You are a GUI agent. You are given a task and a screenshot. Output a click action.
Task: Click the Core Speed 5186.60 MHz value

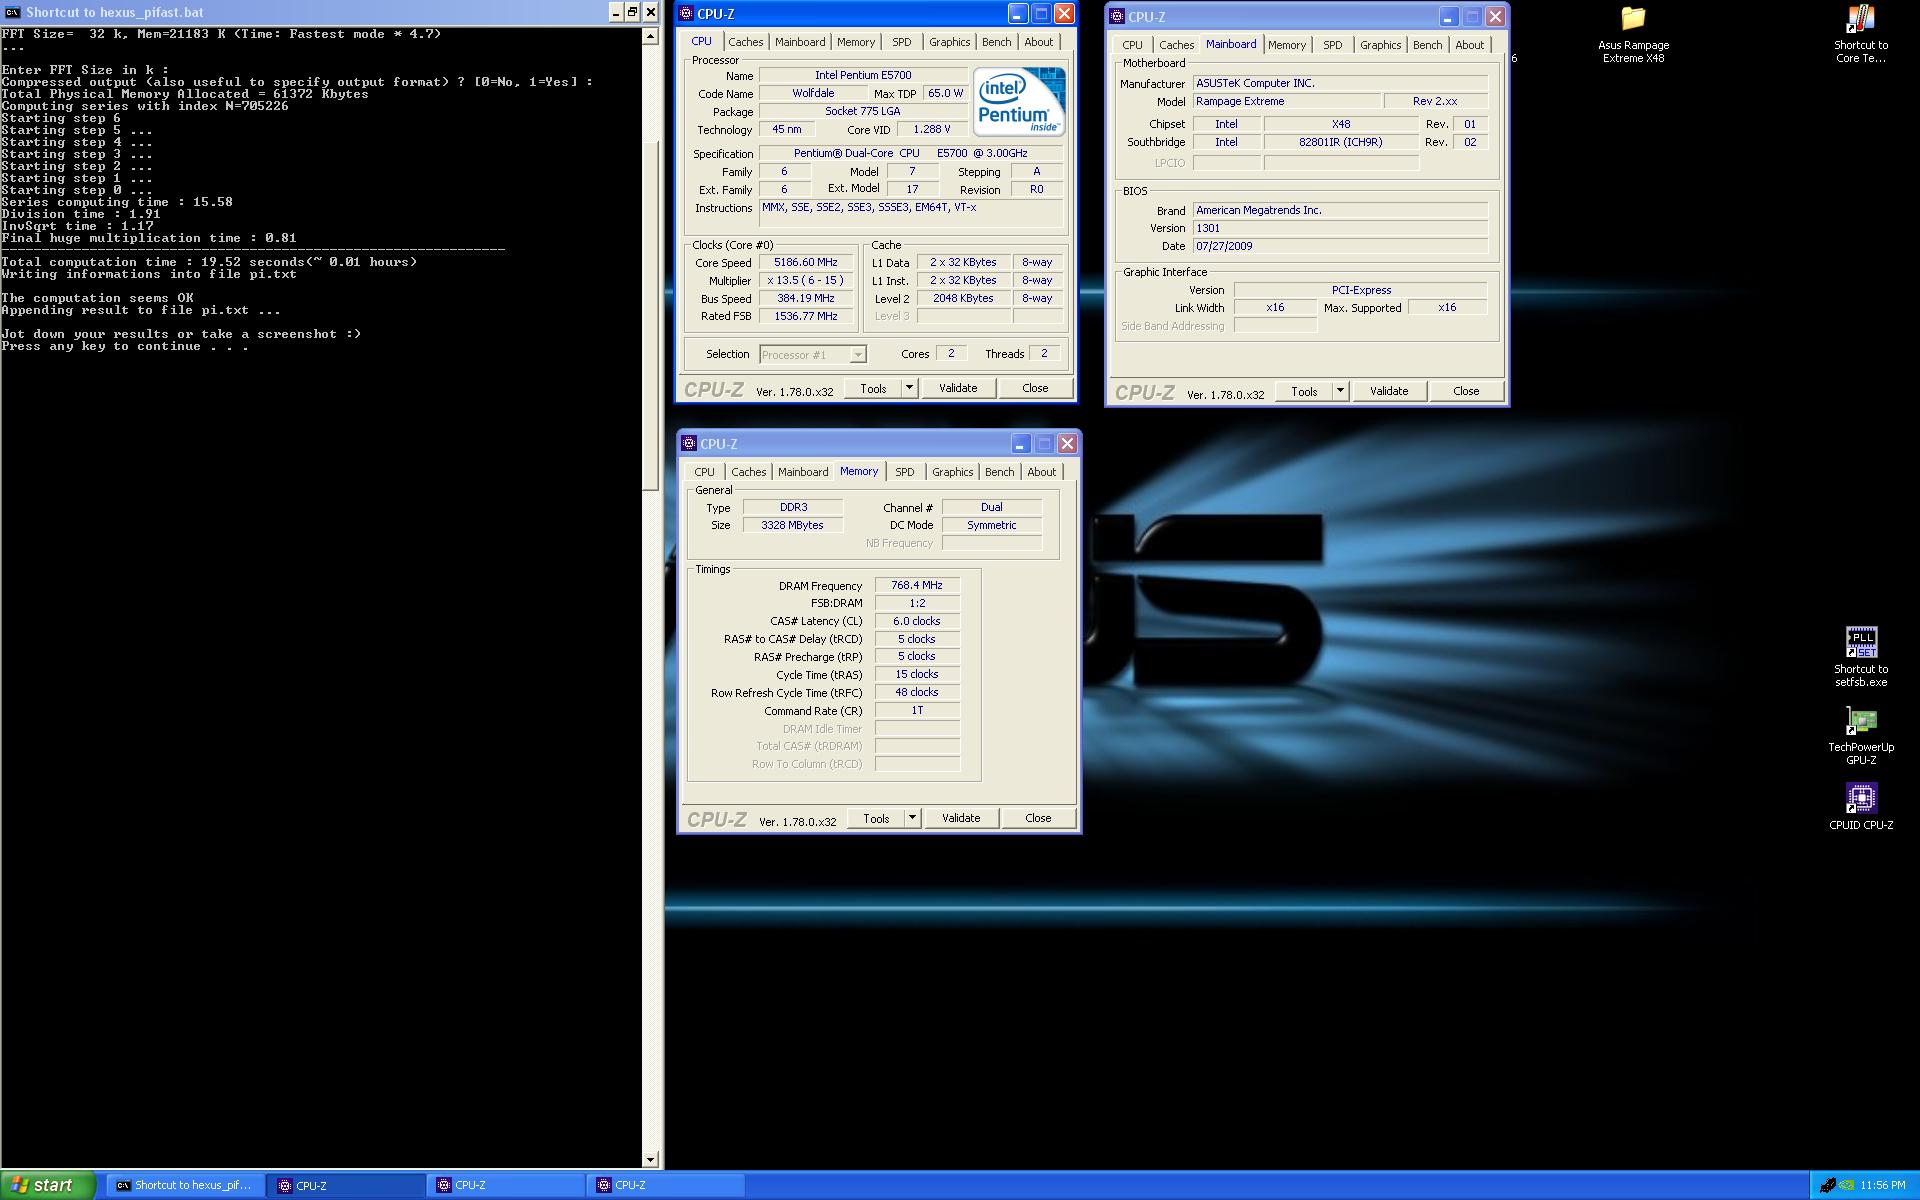tap(805, 262)
